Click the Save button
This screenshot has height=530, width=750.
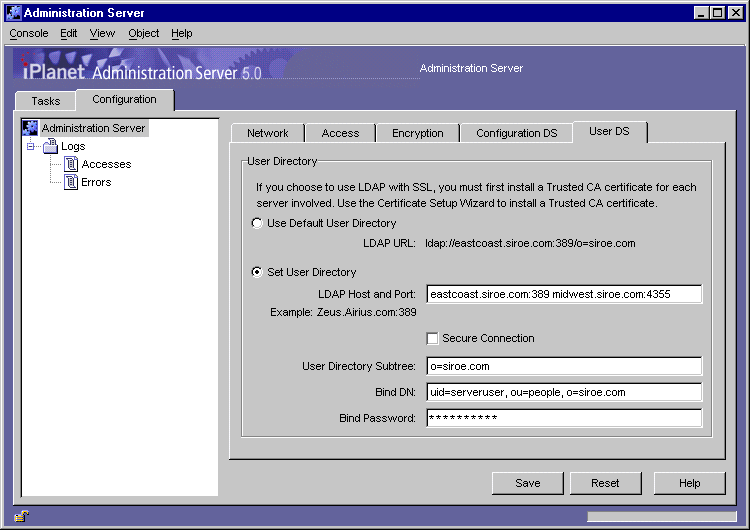(528, 483)
